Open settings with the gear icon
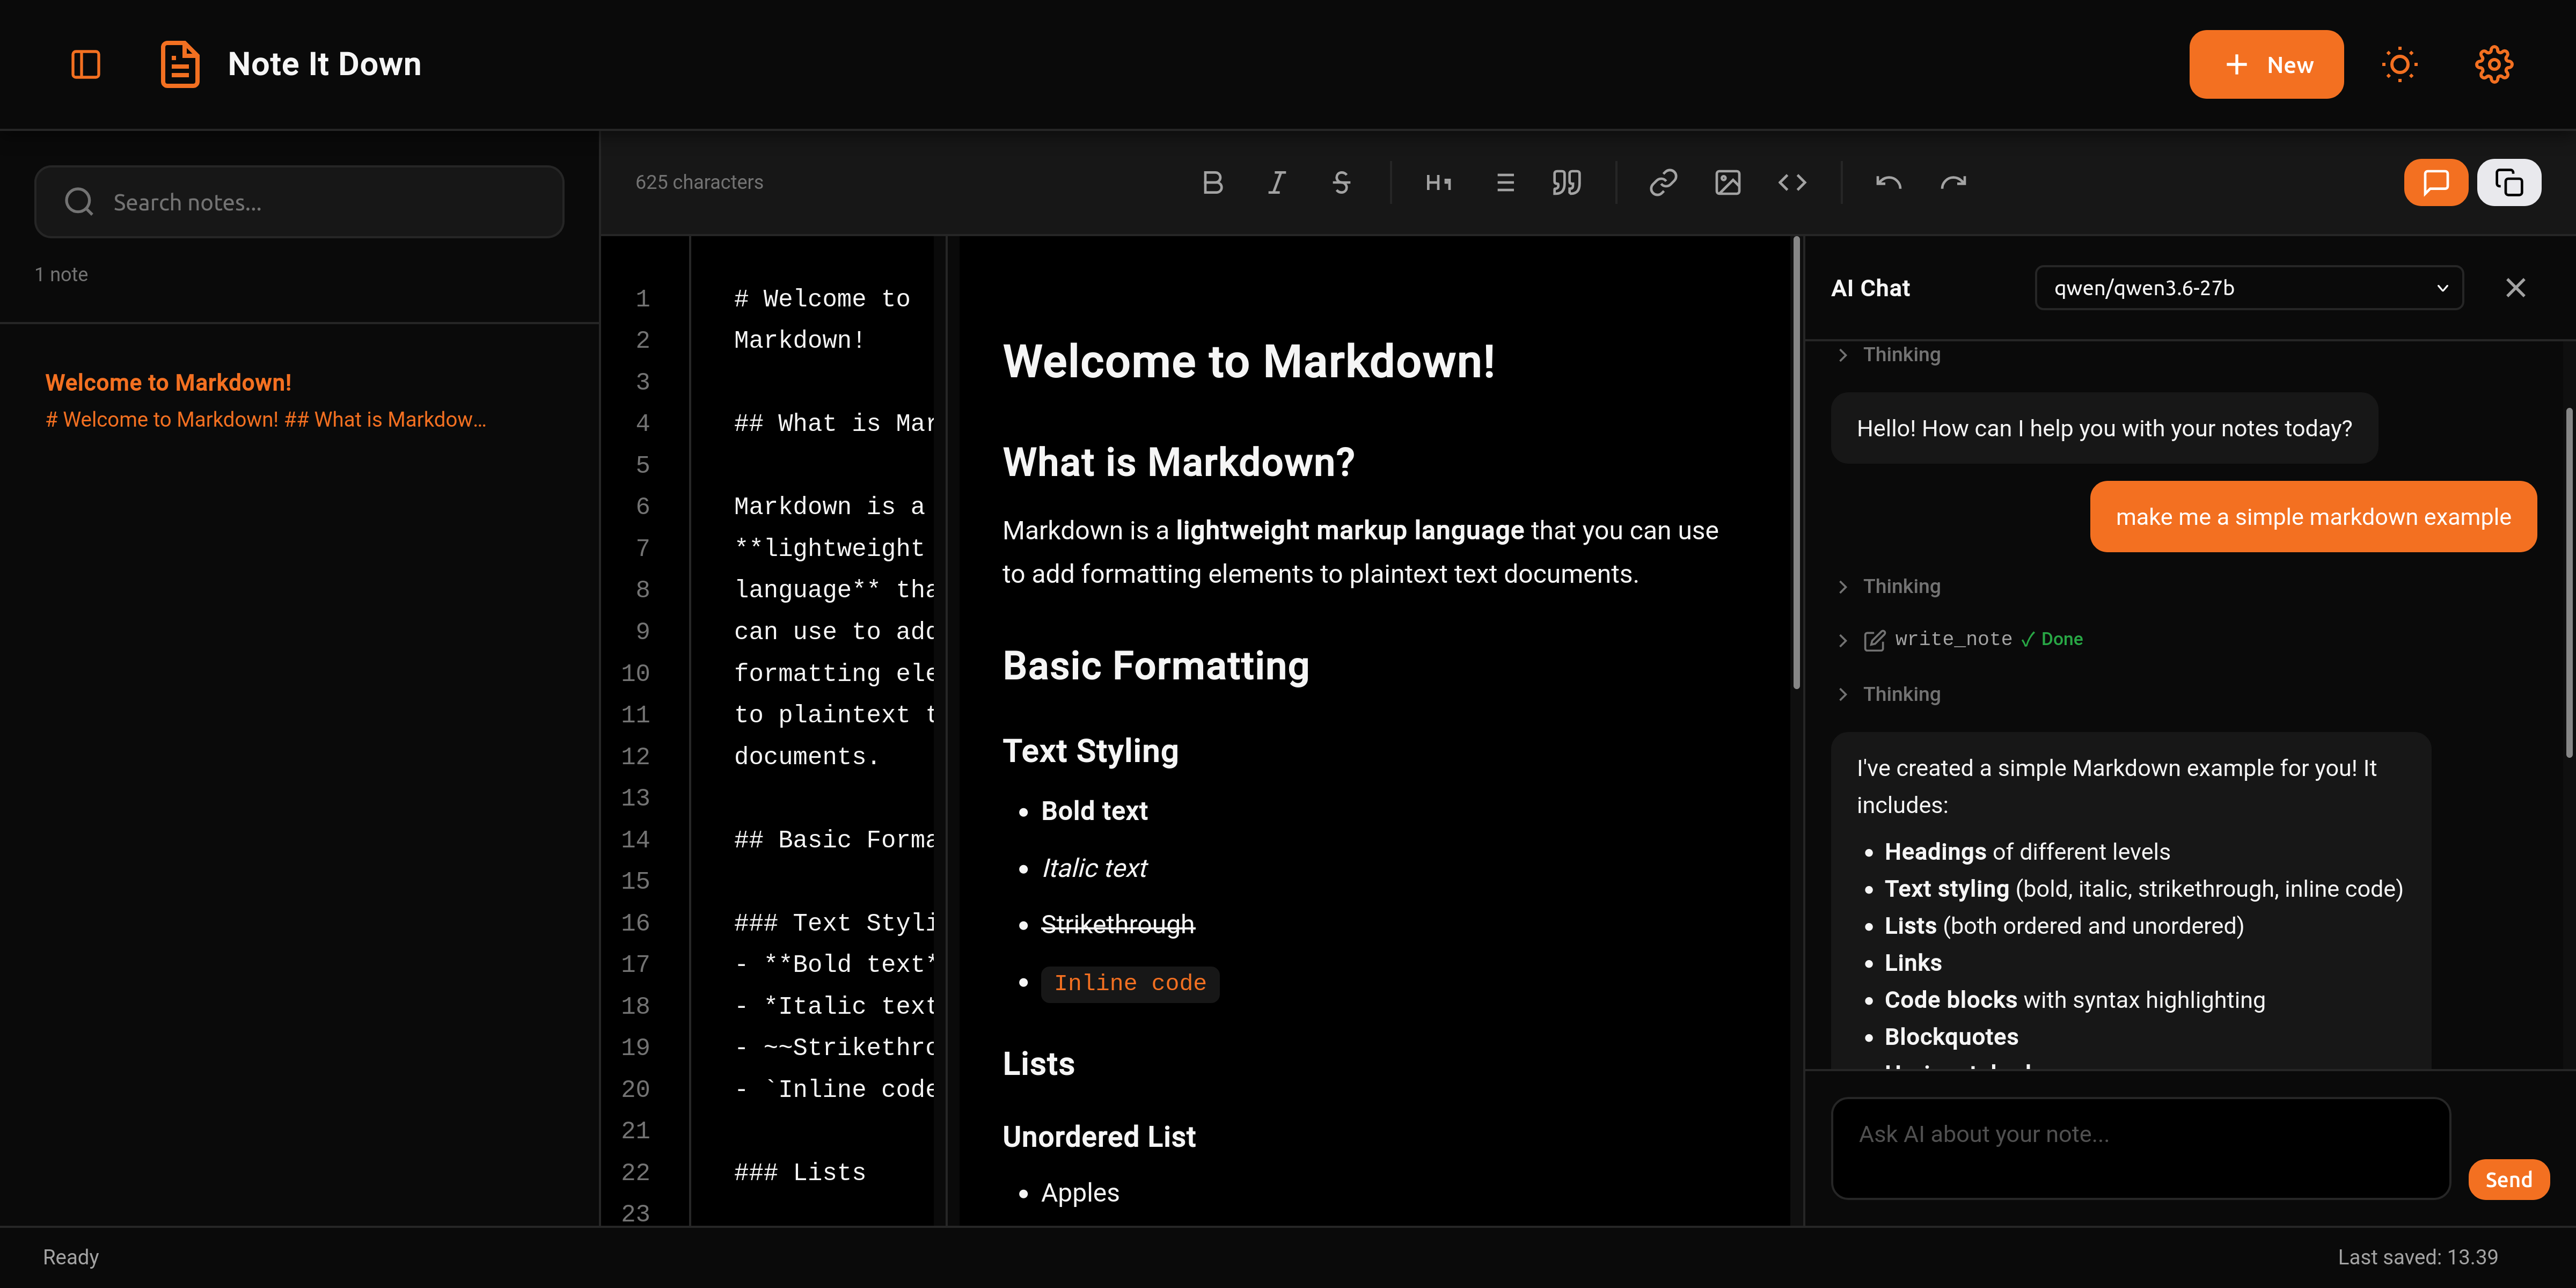This screenshot has height=1288, width=2576. [2493, 65]
